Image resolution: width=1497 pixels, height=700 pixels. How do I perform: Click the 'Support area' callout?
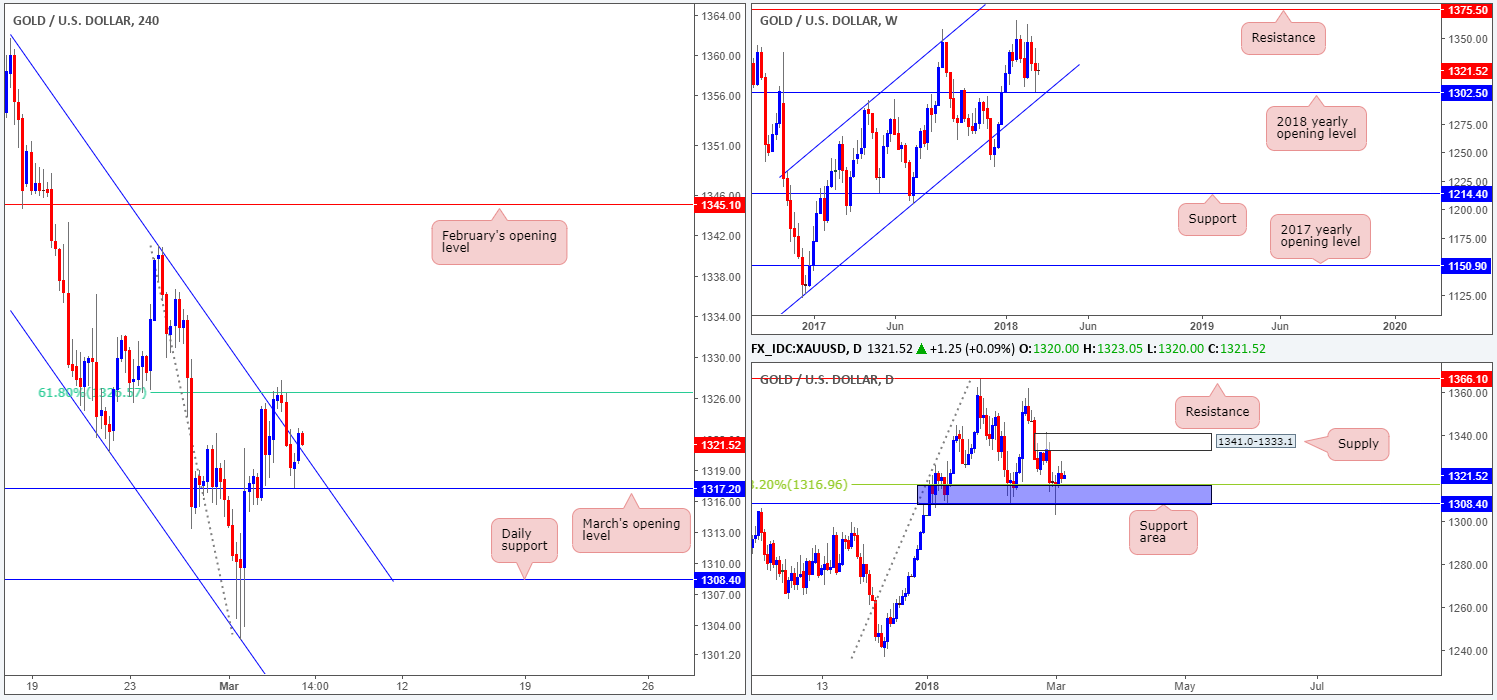pyautogui.click(x=1162, y=533)
